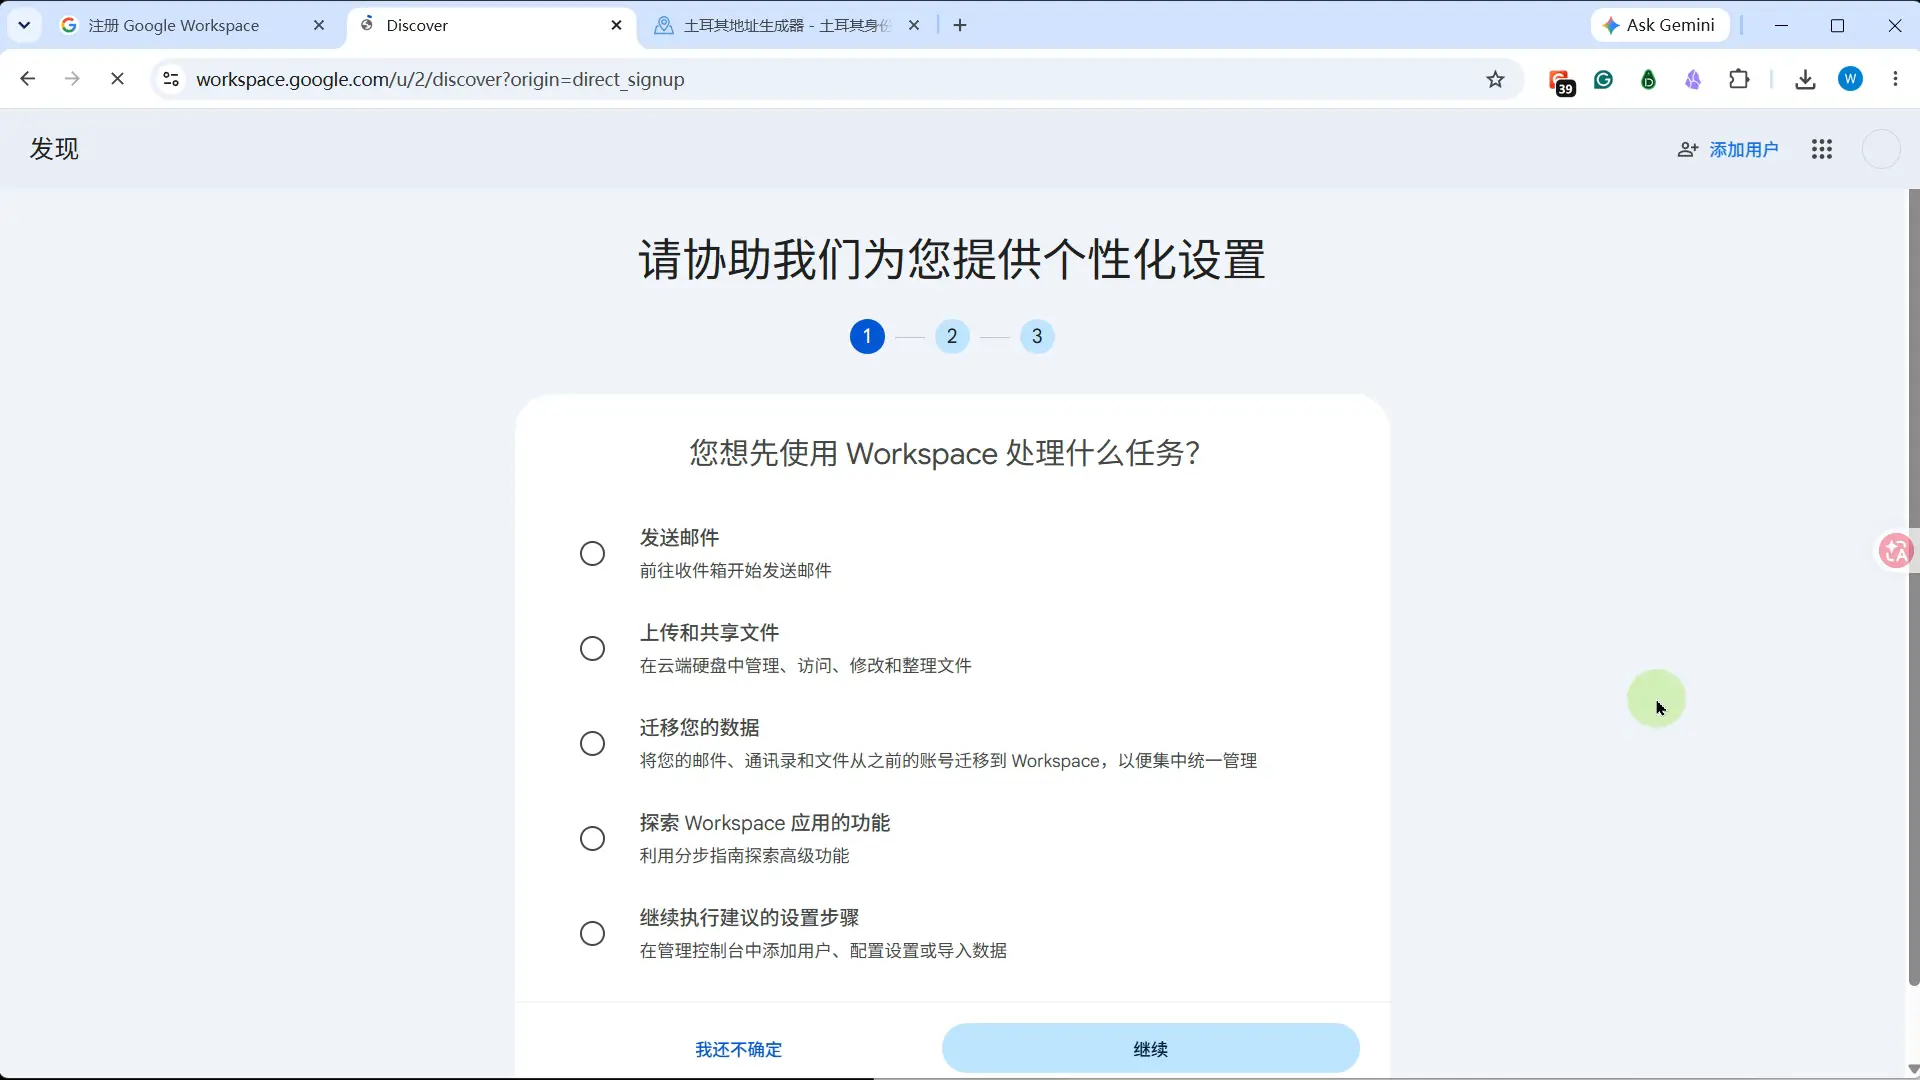Maximize the Chrome window
The height and width of the screenshot is (1080, 1920).
coord(1837,25)
